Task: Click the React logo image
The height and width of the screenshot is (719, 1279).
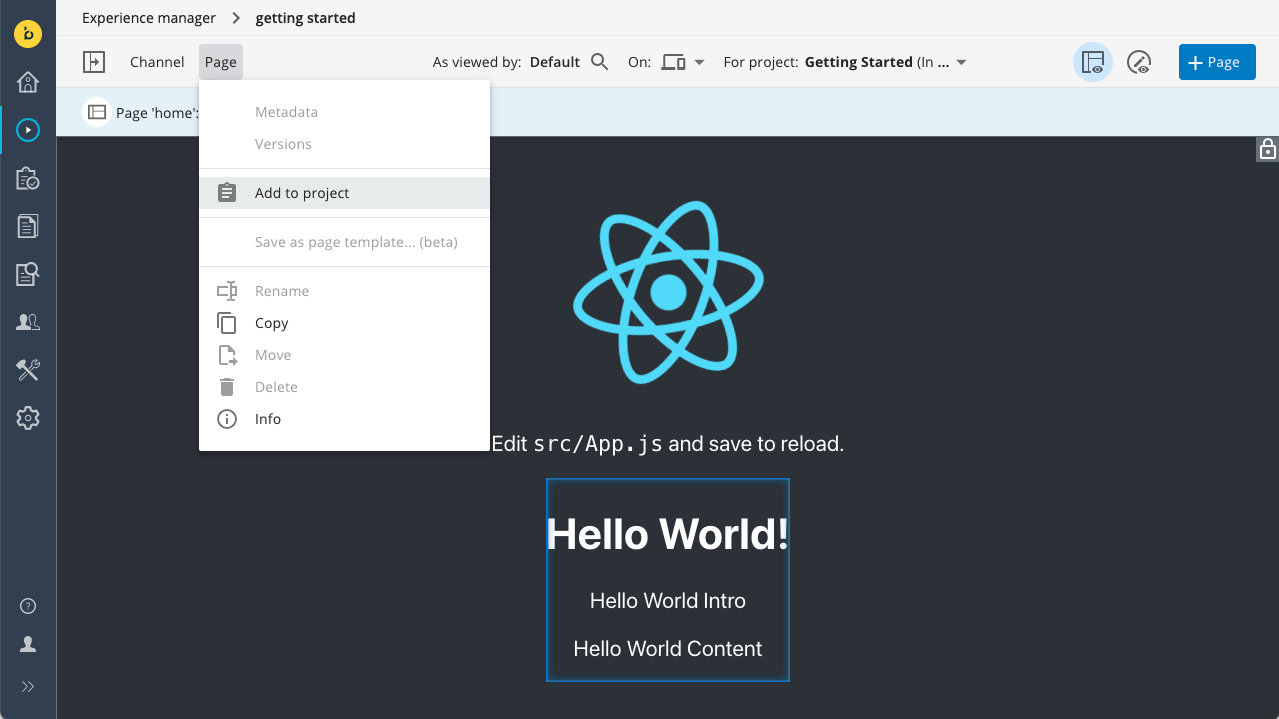Action: pyautogui.click(x=668, y=292)
